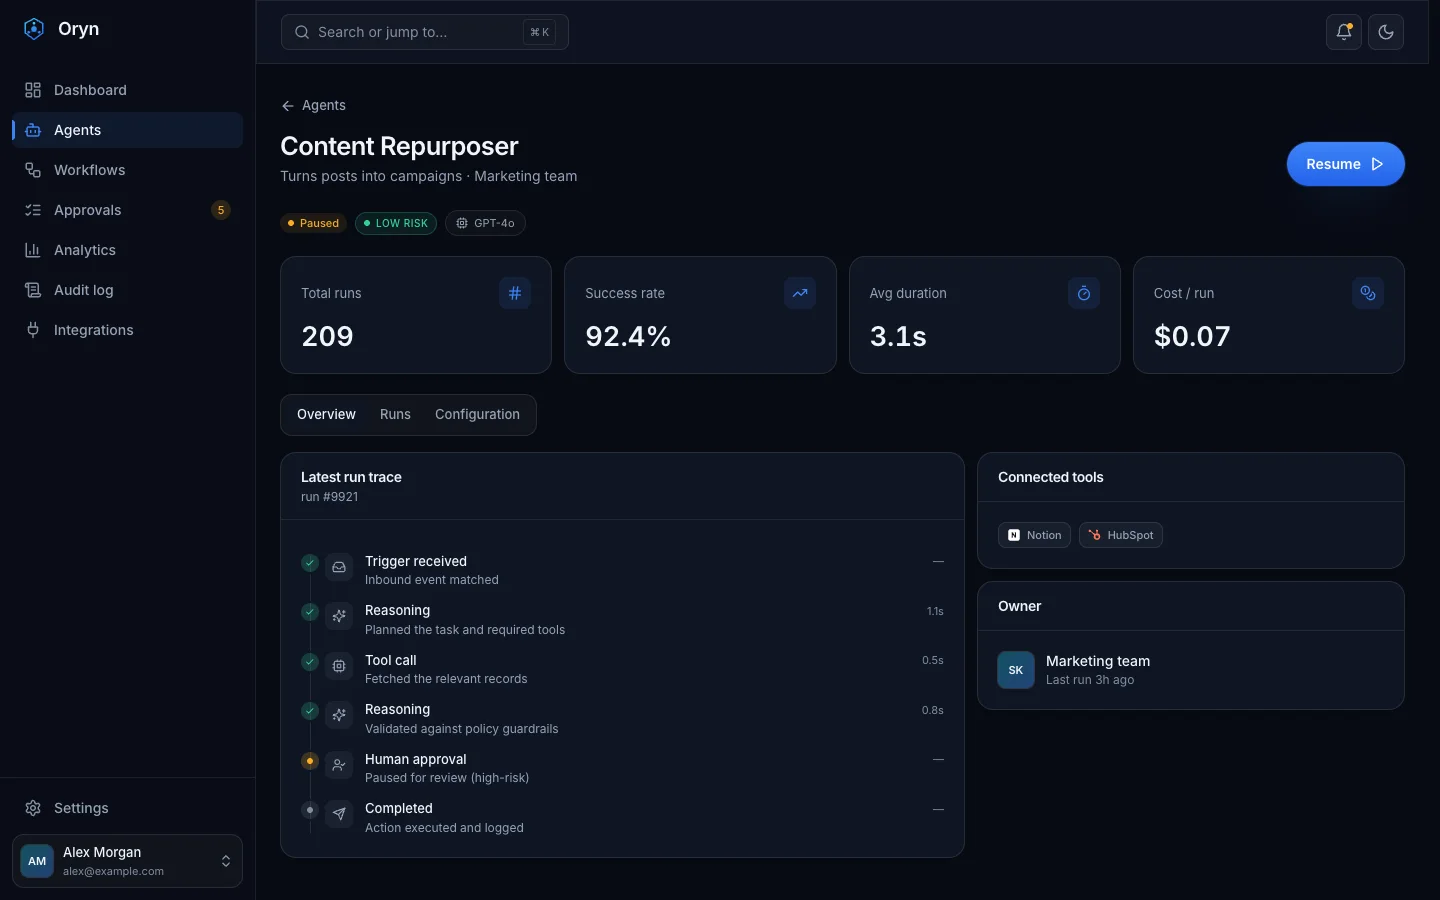
Task: Toggle dark mode with moon icon
Action: tap(1386, 32)
